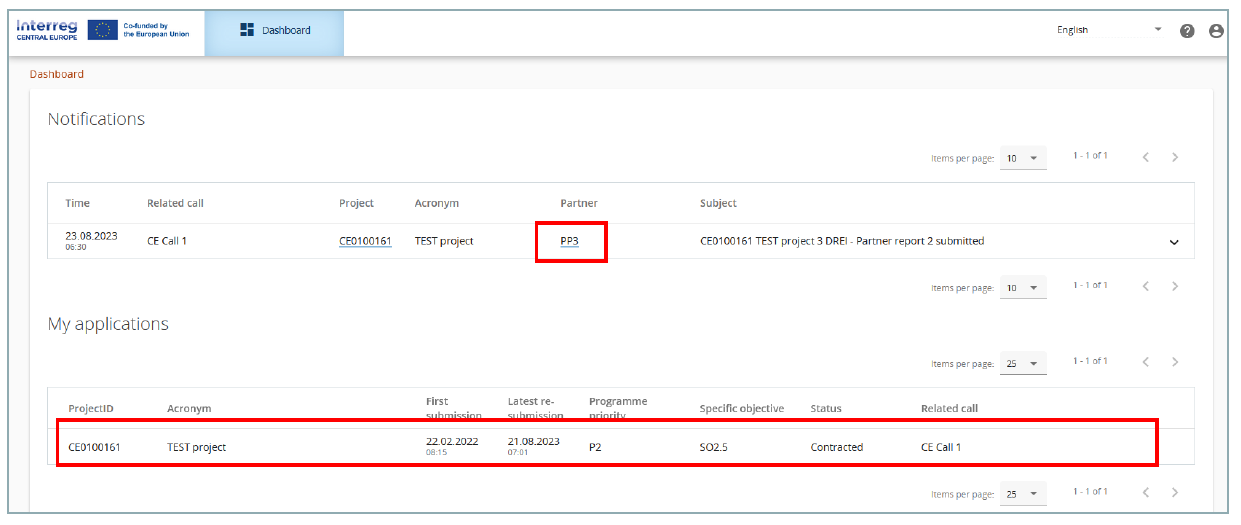Click the SO2.5 specific objective cell
The image size is (1241, 525).
tap(714, 447)
